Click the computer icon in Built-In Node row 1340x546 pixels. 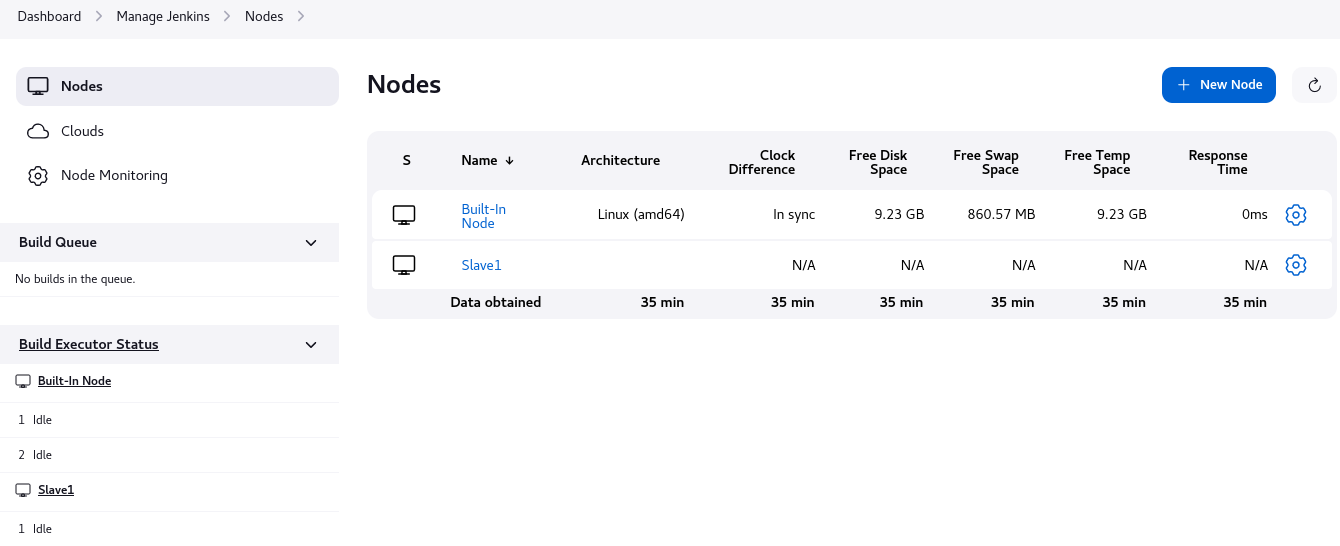click(404, 215)
